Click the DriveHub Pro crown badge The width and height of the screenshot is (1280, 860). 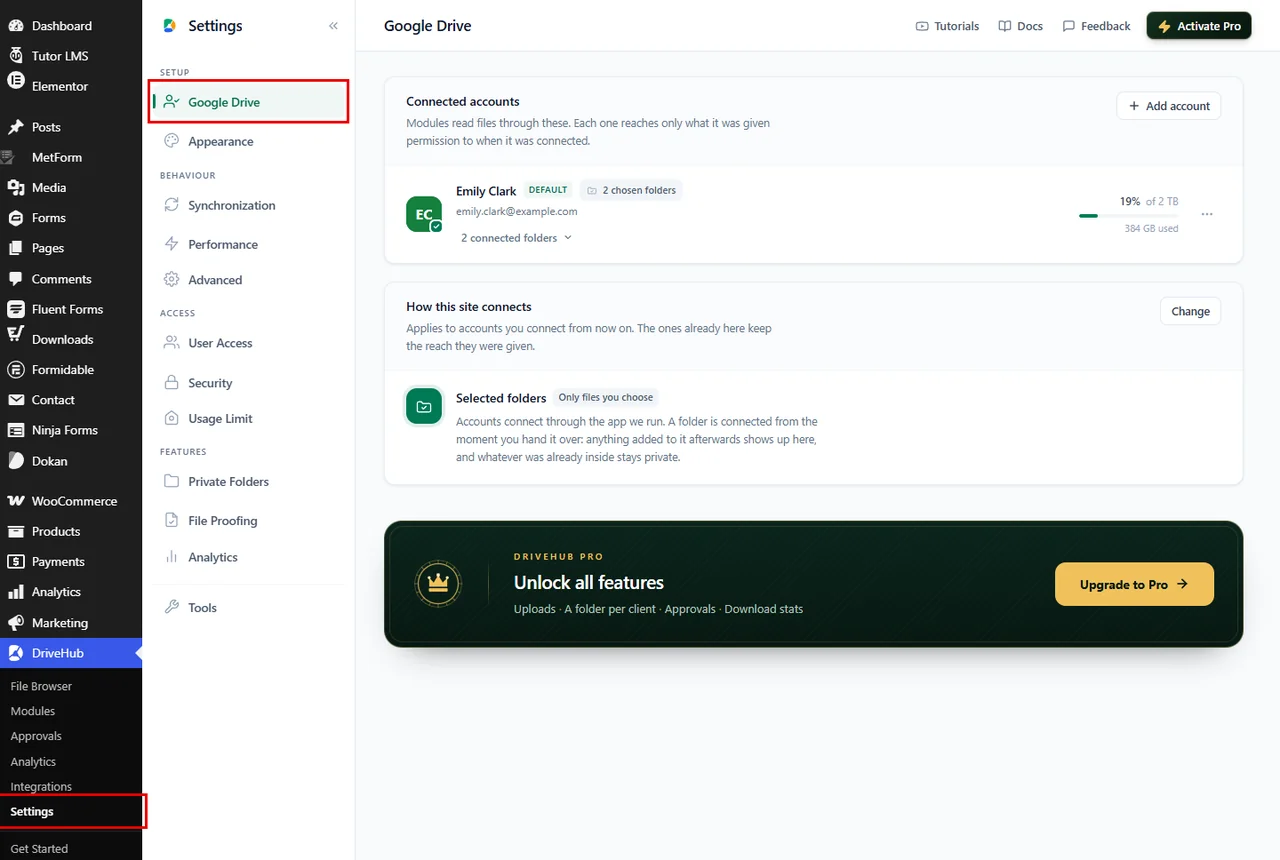tap(438, 584)
